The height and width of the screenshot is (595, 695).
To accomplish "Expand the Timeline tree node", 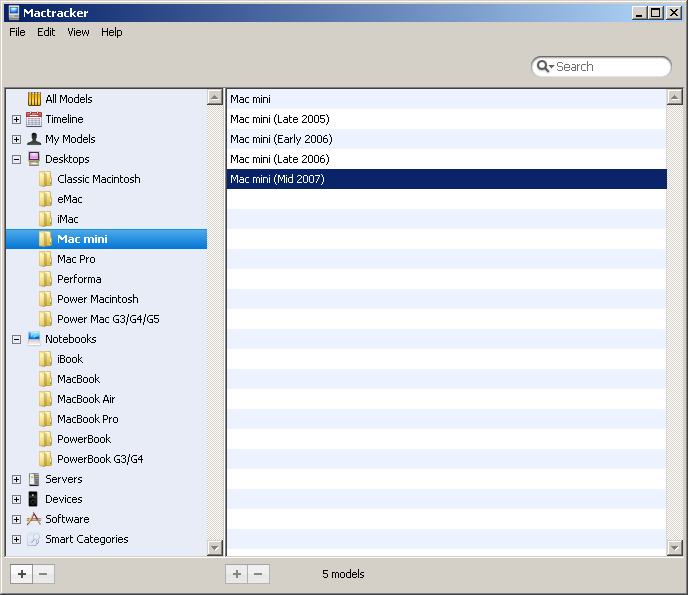I will 16,119.
